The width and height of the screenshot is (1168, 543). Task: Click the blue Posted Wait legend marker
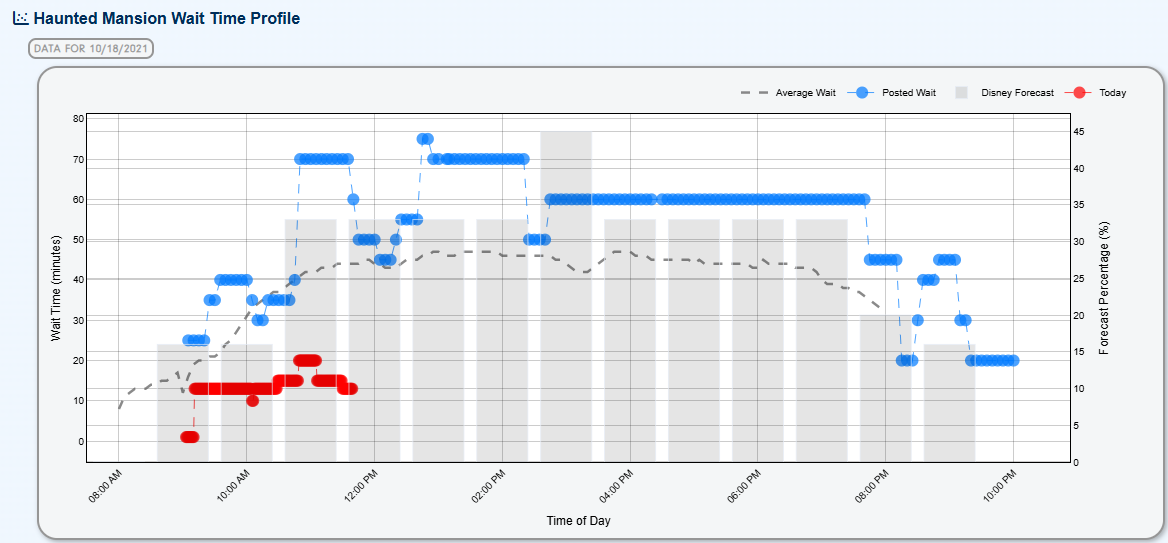[861, 93]
